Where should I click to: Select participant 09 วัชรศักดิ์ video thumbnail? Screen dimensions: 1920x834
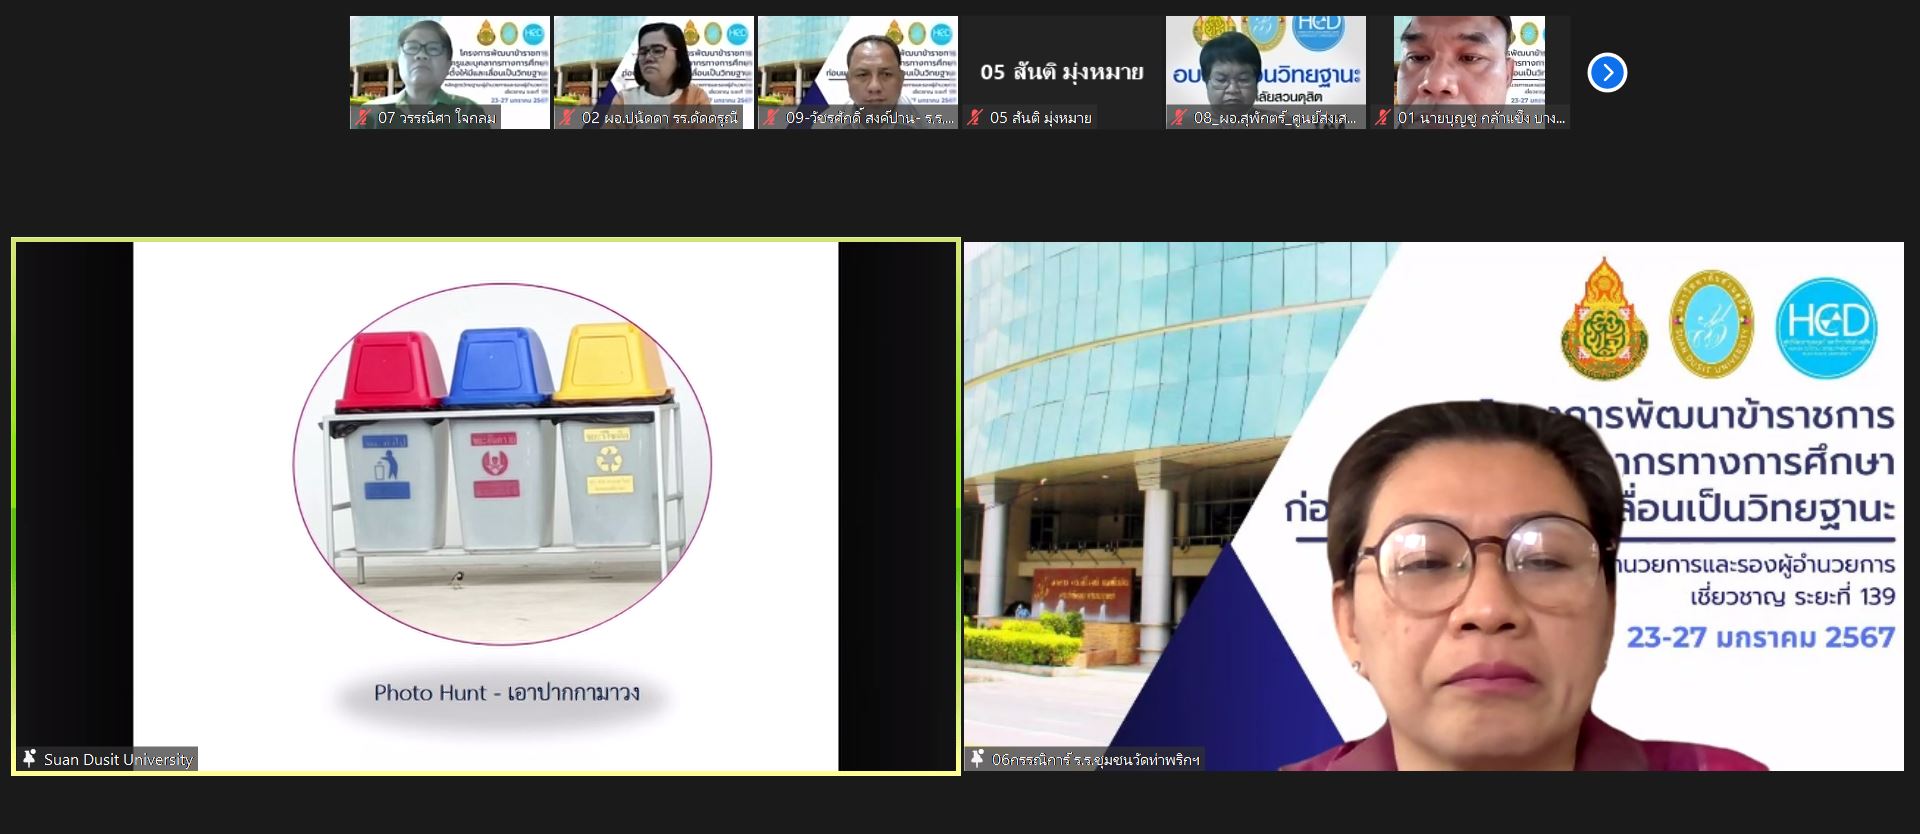(x=857, y=62)
